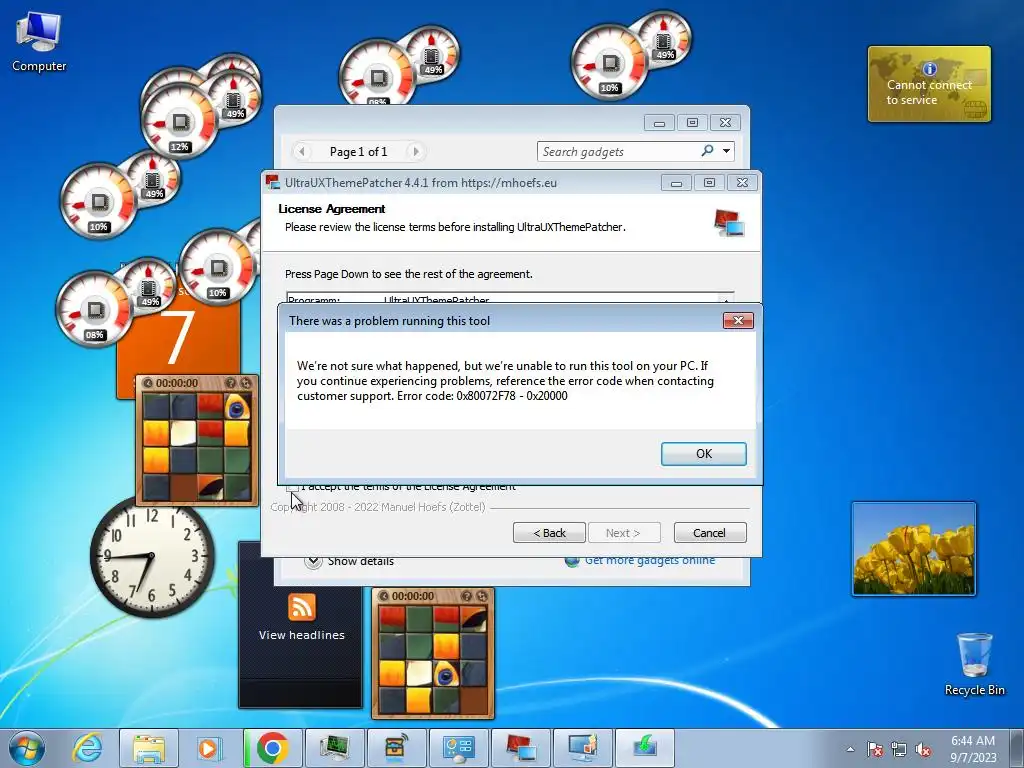Viewport: 1024px width, 768px height.
Task: Click 'Press Page Down to see the rest' text
Action: 409,274
